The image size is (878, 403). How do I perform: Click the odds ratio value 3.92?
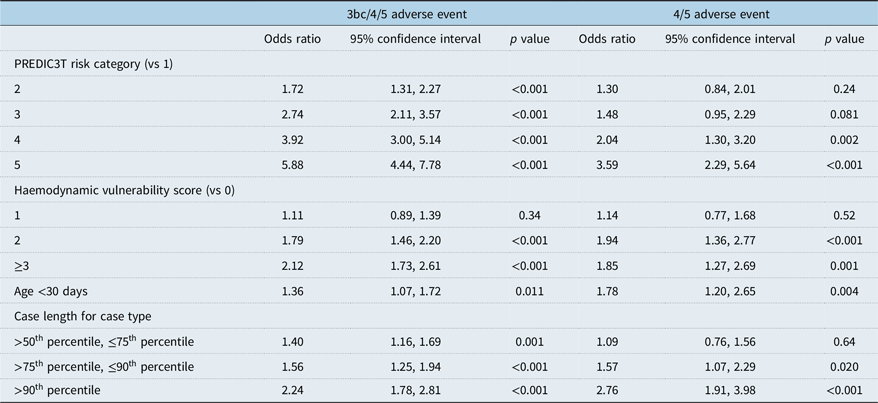pos(291,139)
